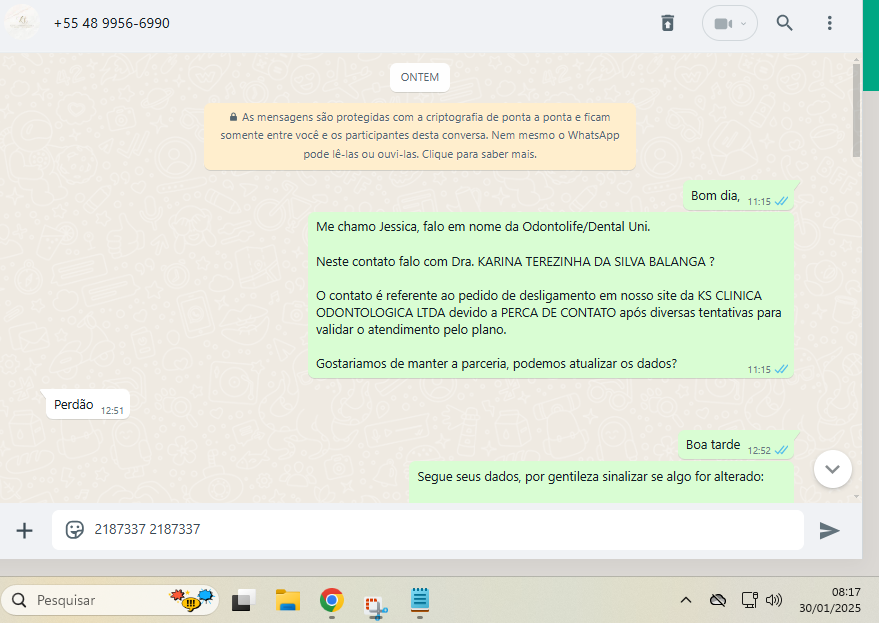Click double-check read receipt on 'Bom dia,'
Viewport: 879px width, 623px height.
(781, 201)
